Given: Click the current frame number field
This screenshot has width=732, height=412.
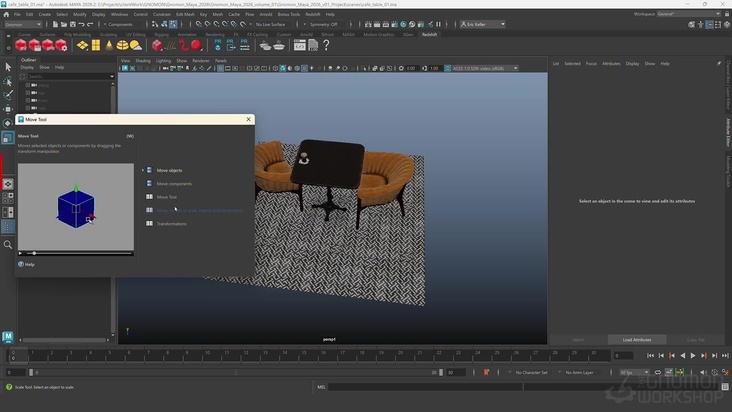Looking at the screenshot, I should pyautogui.click(x=623, y=356).
